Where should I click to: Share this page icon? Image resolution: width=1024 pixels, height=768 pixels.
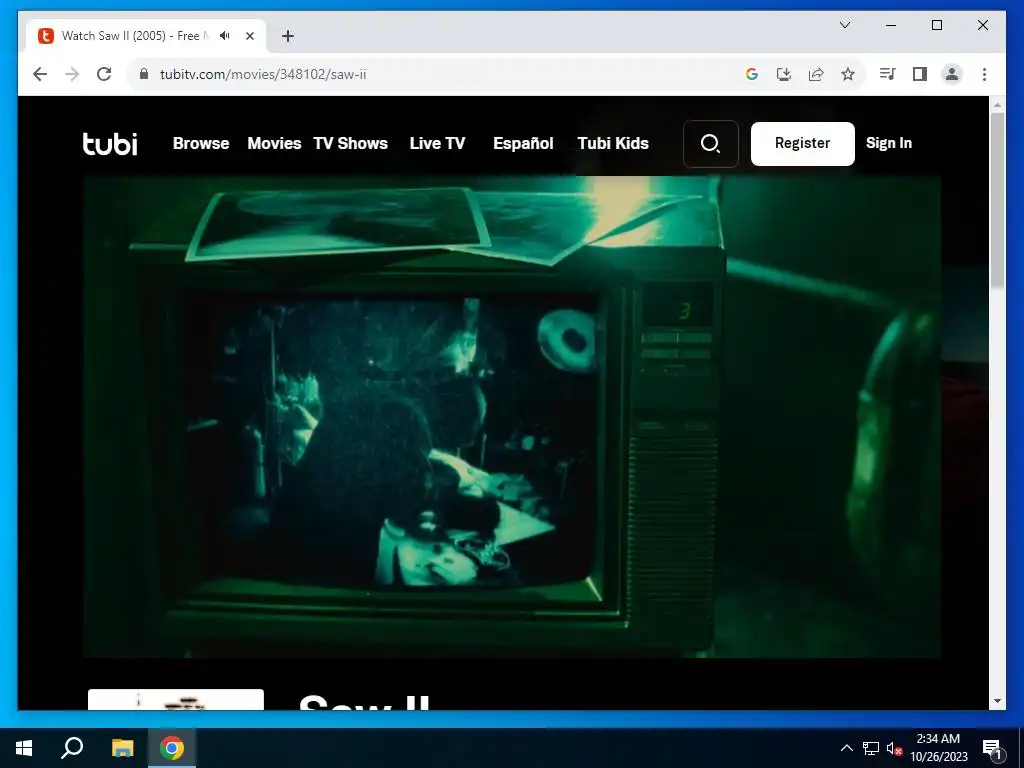point(816,74)
